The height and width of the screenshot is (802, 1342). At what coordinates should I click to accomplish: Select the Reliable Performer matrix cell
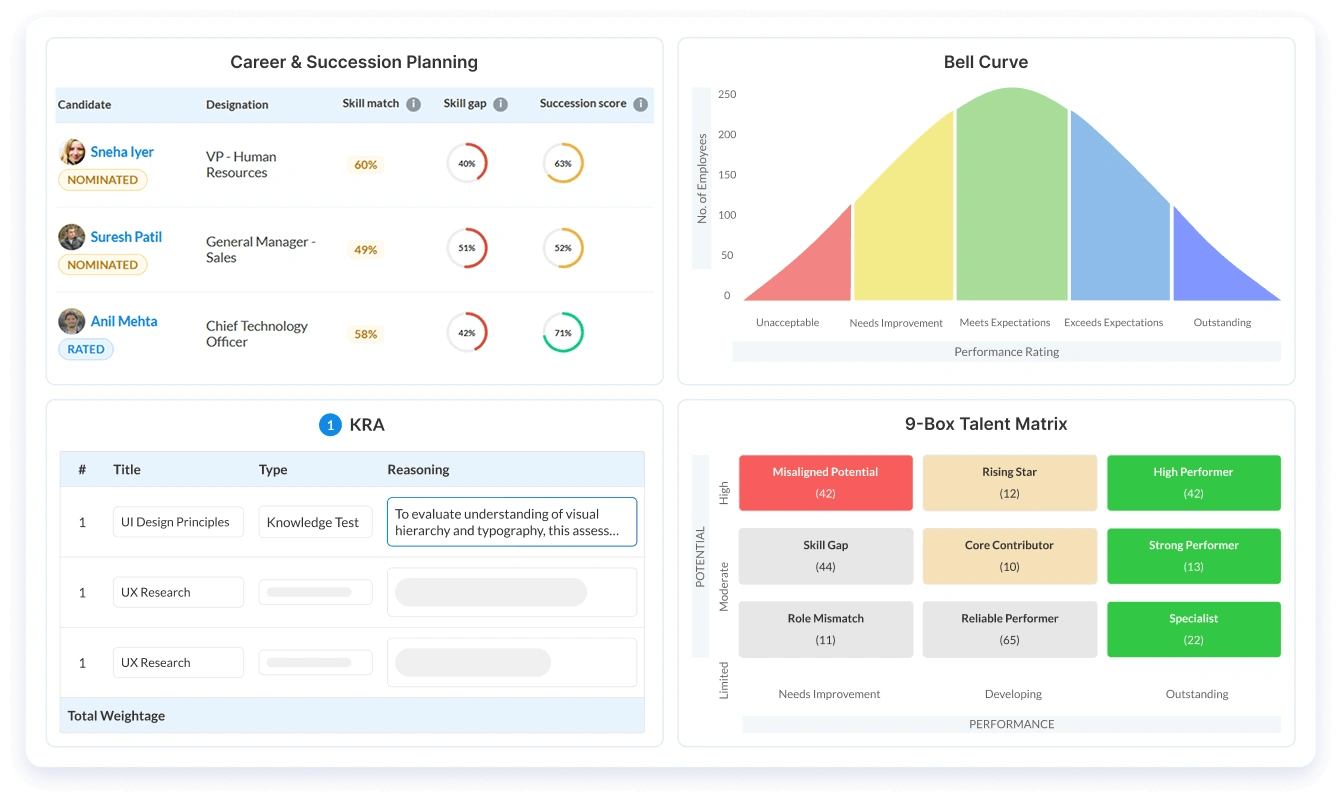[1010, 630]
